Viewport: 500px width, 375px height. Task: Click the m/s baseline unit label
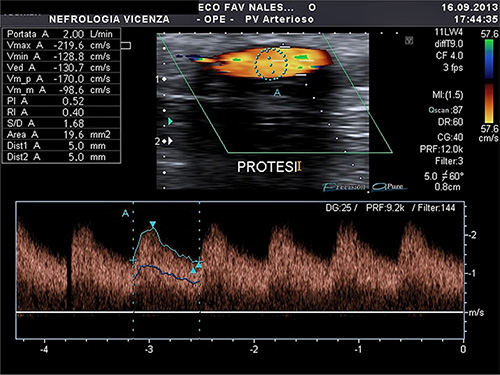click(x=476, y=313)
